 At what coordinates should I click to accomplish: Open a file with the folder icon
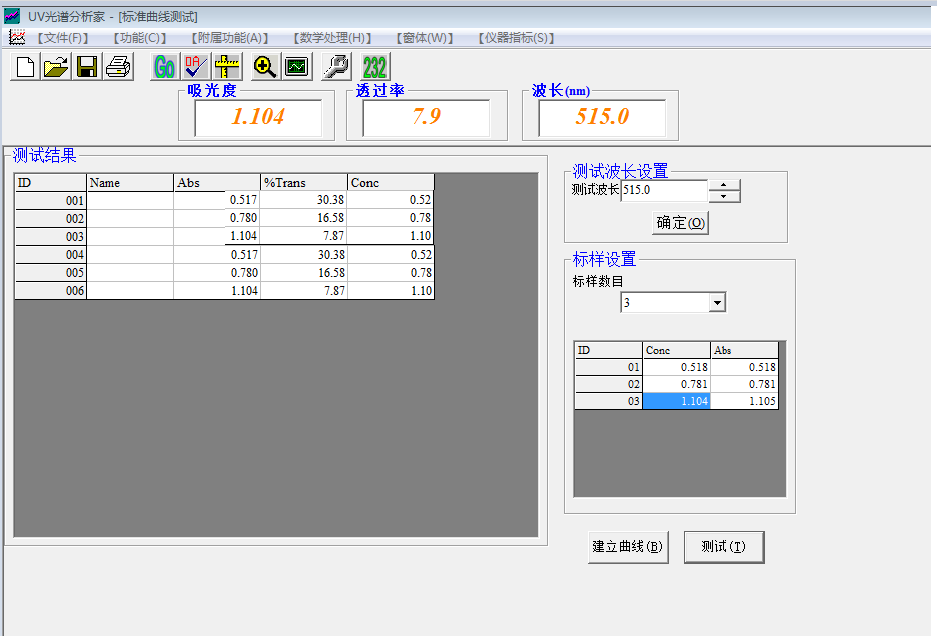pos(56,67)
